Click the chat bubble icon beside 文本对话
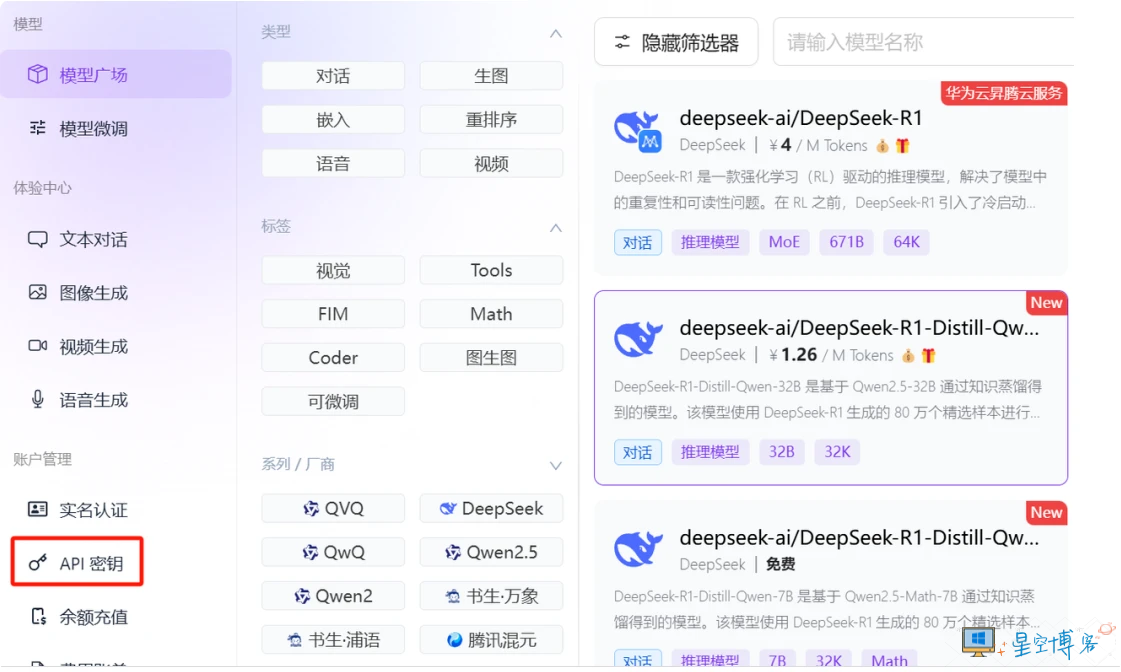 pos(37,239)
